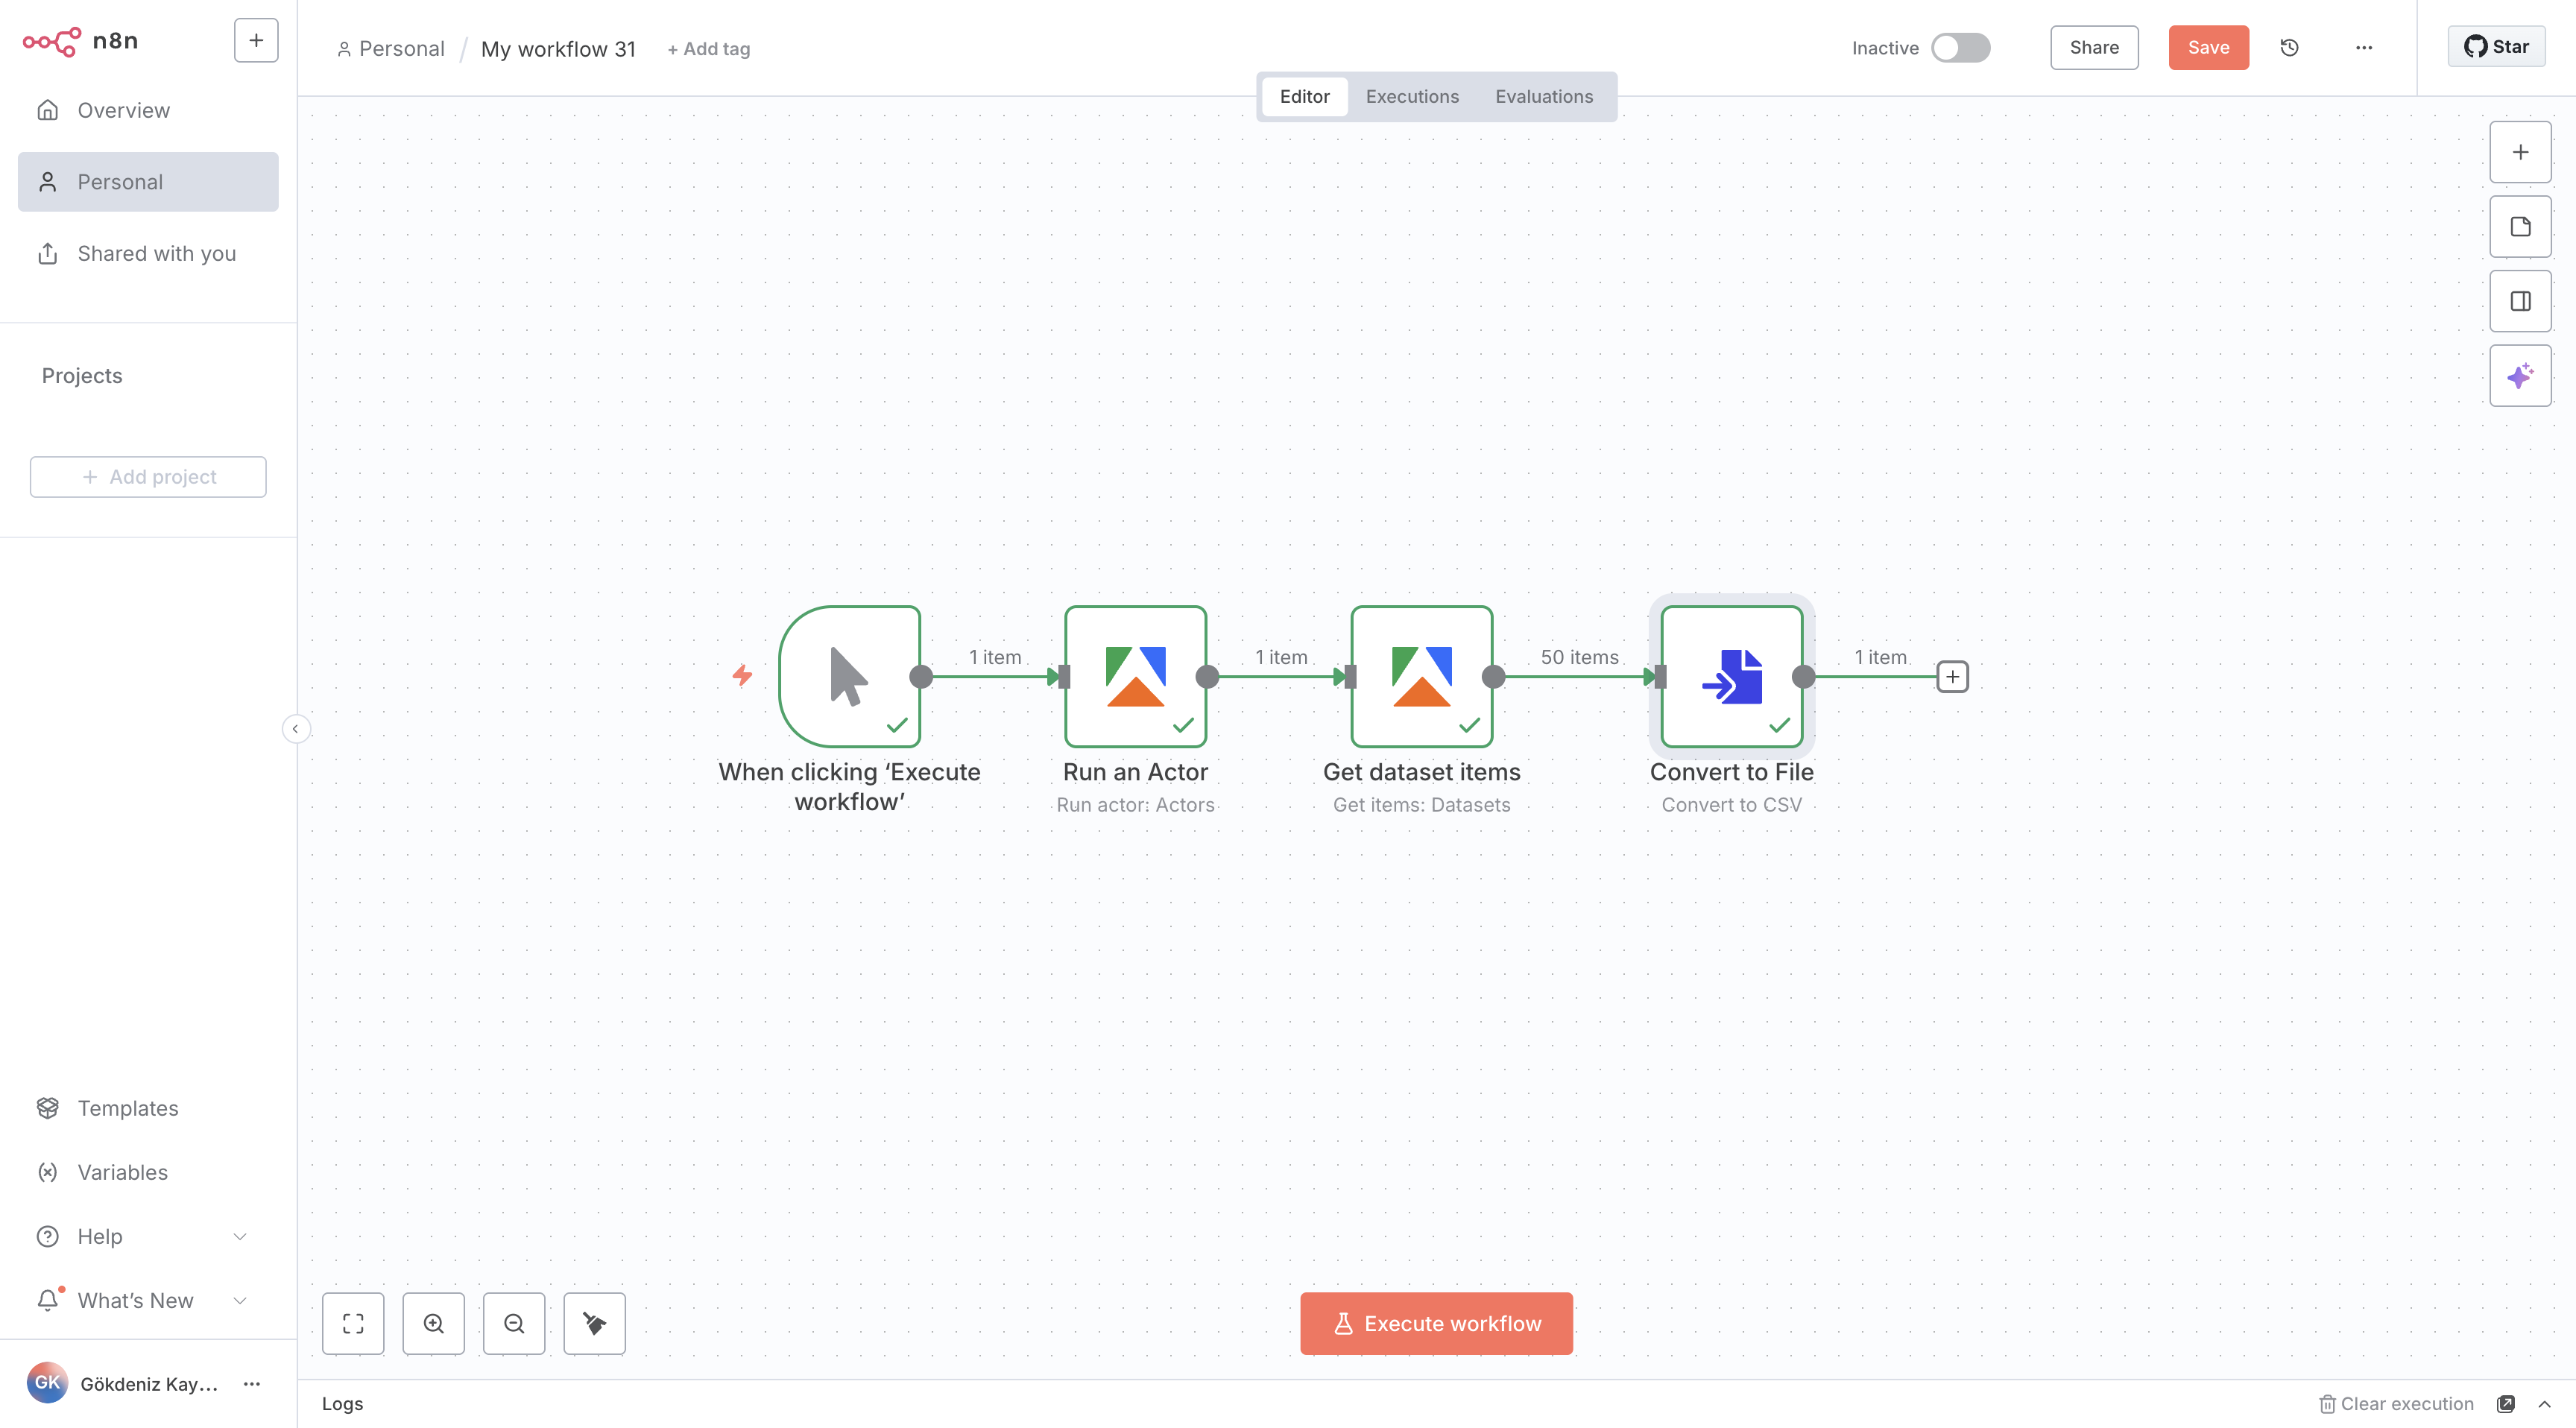Open the three-dot workflow options menu

click(2364, 47)
